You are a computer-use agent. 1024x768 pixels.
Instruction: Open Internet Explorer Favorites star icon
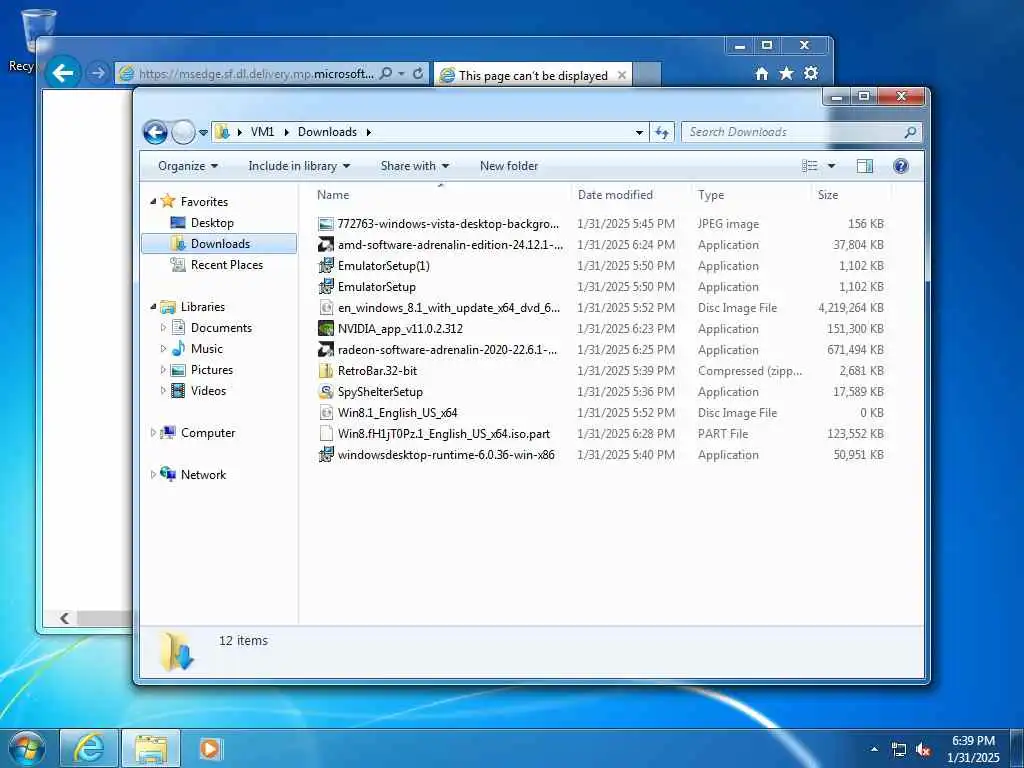(x=786, y=73)
